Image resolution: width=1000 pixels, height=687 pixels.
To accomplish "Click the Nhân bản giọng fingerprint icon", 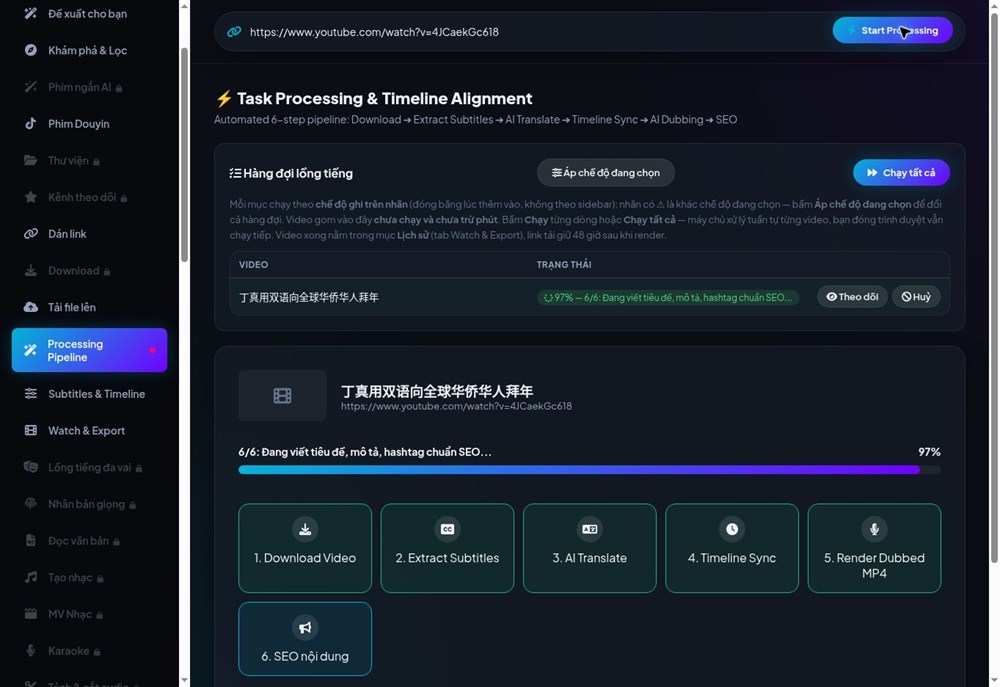I will point(31,504).
